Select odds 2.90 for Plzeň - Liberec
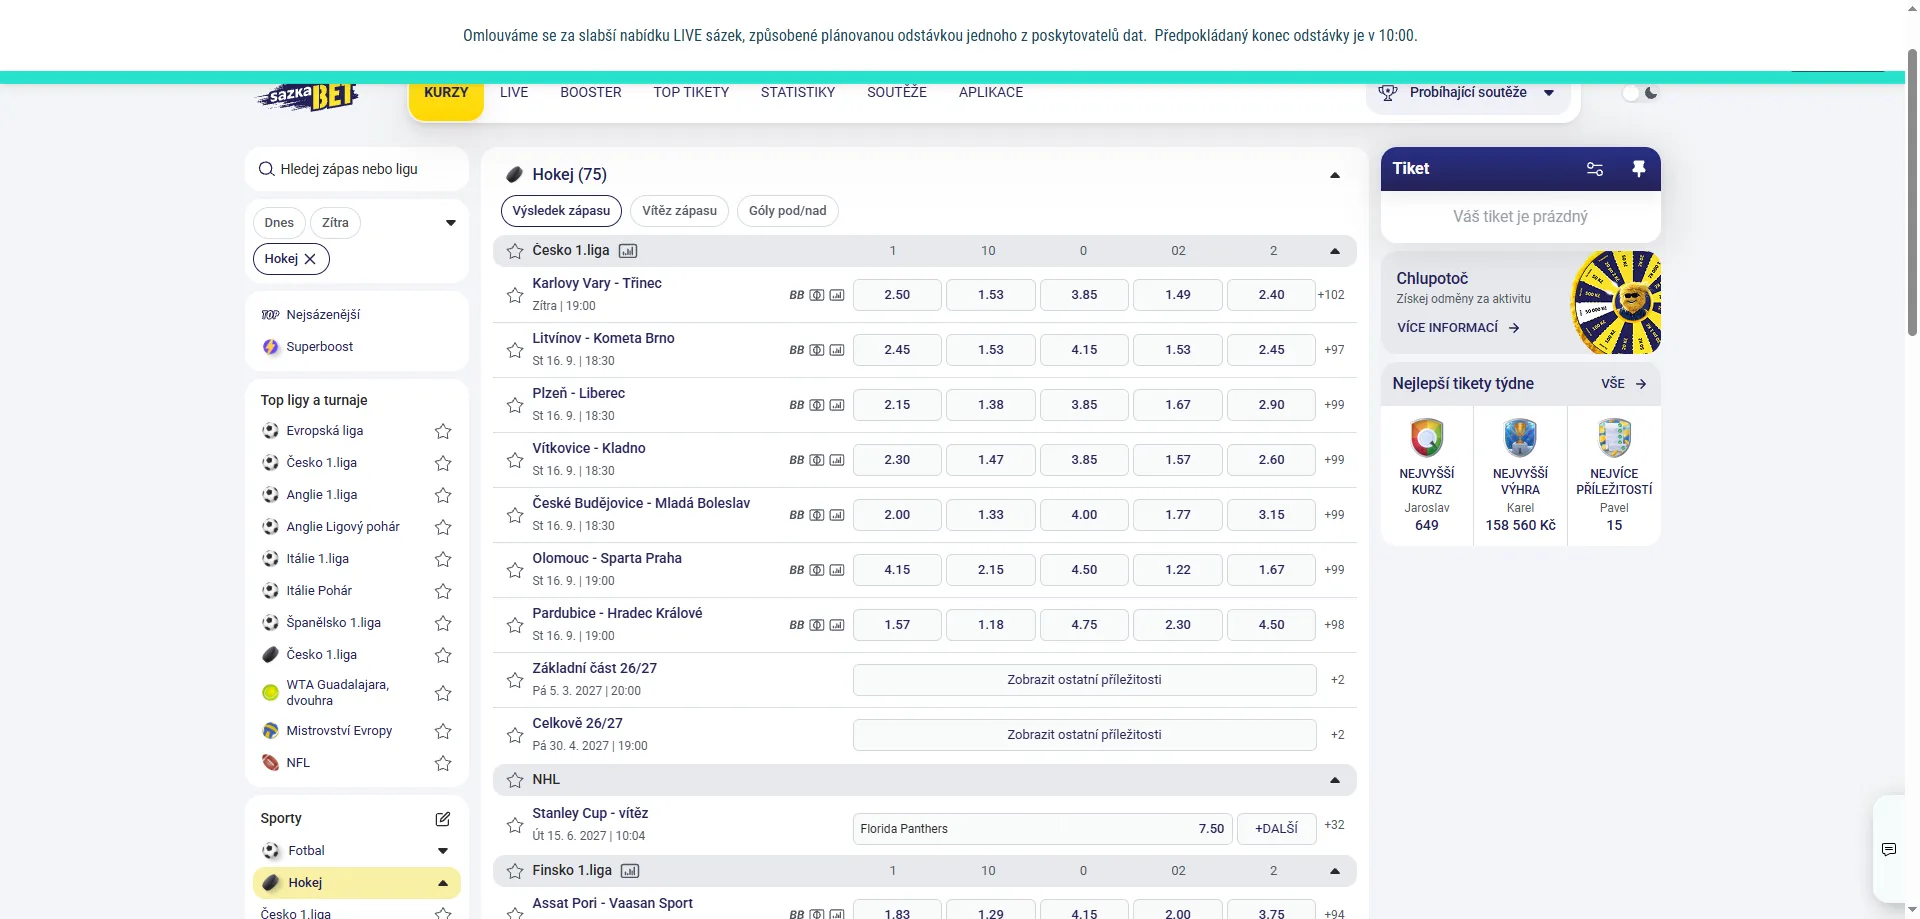Viewport: 1920px width, 919px height. point(1271,405)
